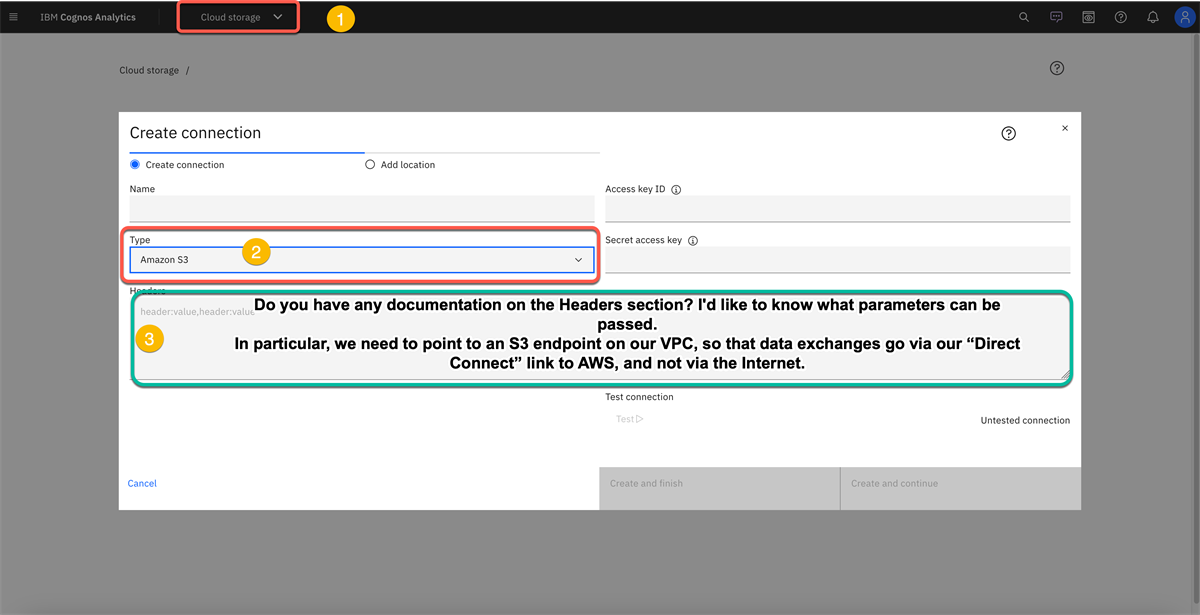The height and width of the screenshot is (615, 1200).
Task: Open the hamburger navigation menu
Action: point(13,17)
